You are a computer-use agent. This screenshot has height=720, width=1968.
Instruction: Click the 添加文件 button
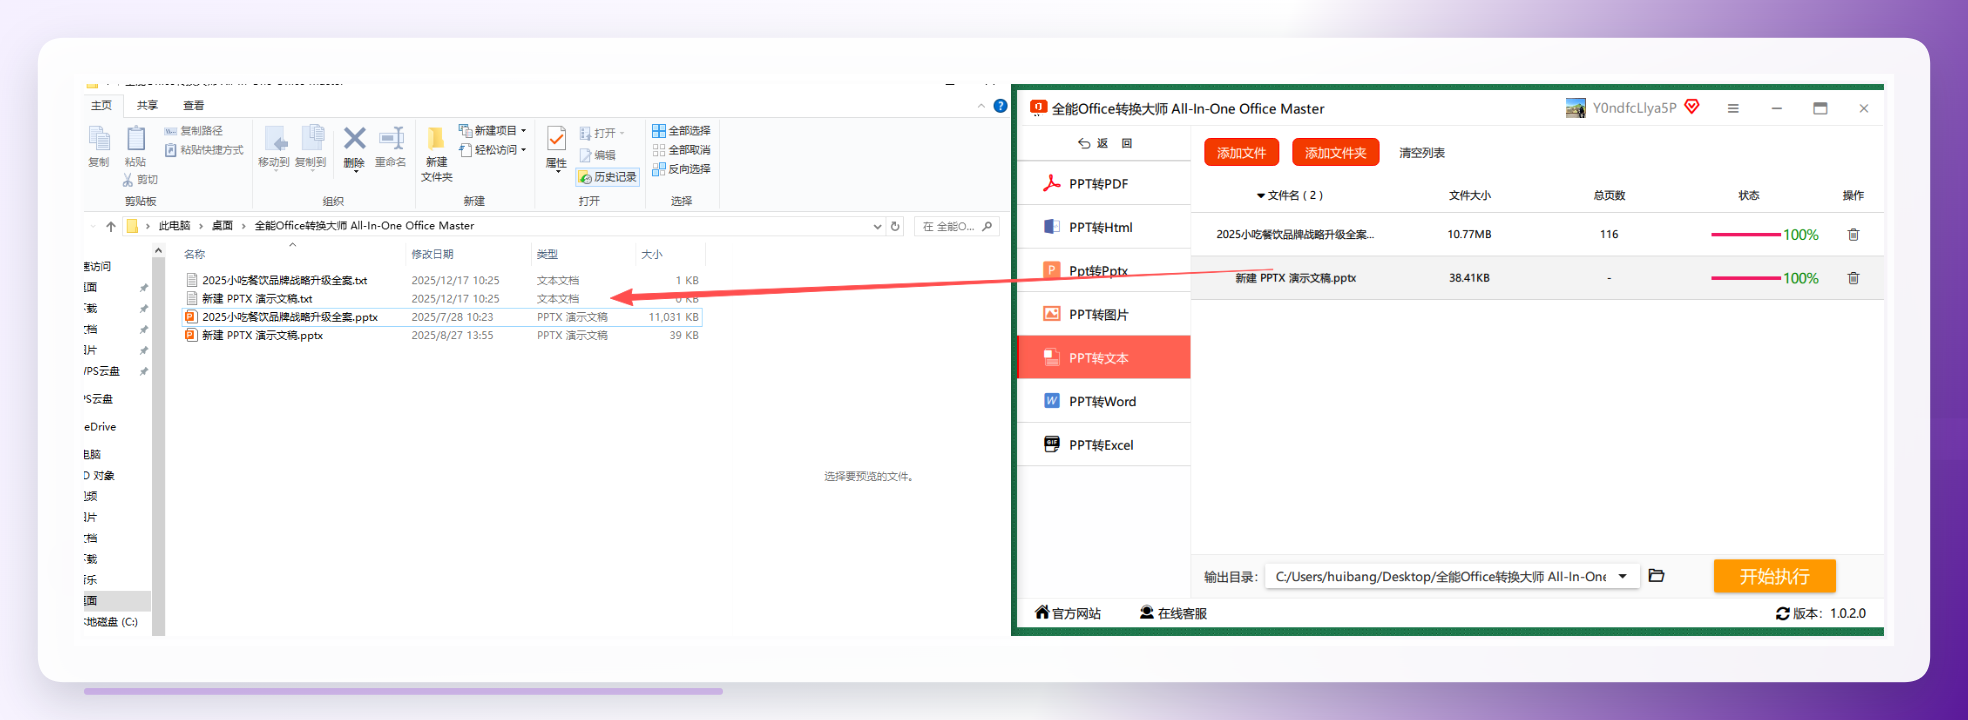point(1241,152)
